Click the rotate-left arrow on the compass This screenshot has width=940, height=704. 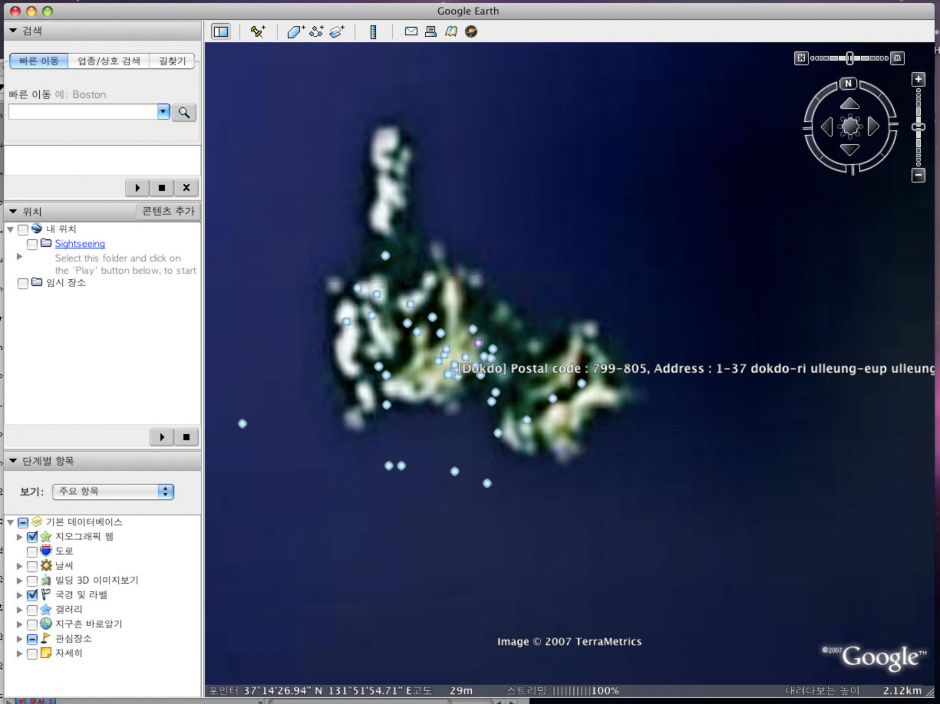[x=827, y=127]
